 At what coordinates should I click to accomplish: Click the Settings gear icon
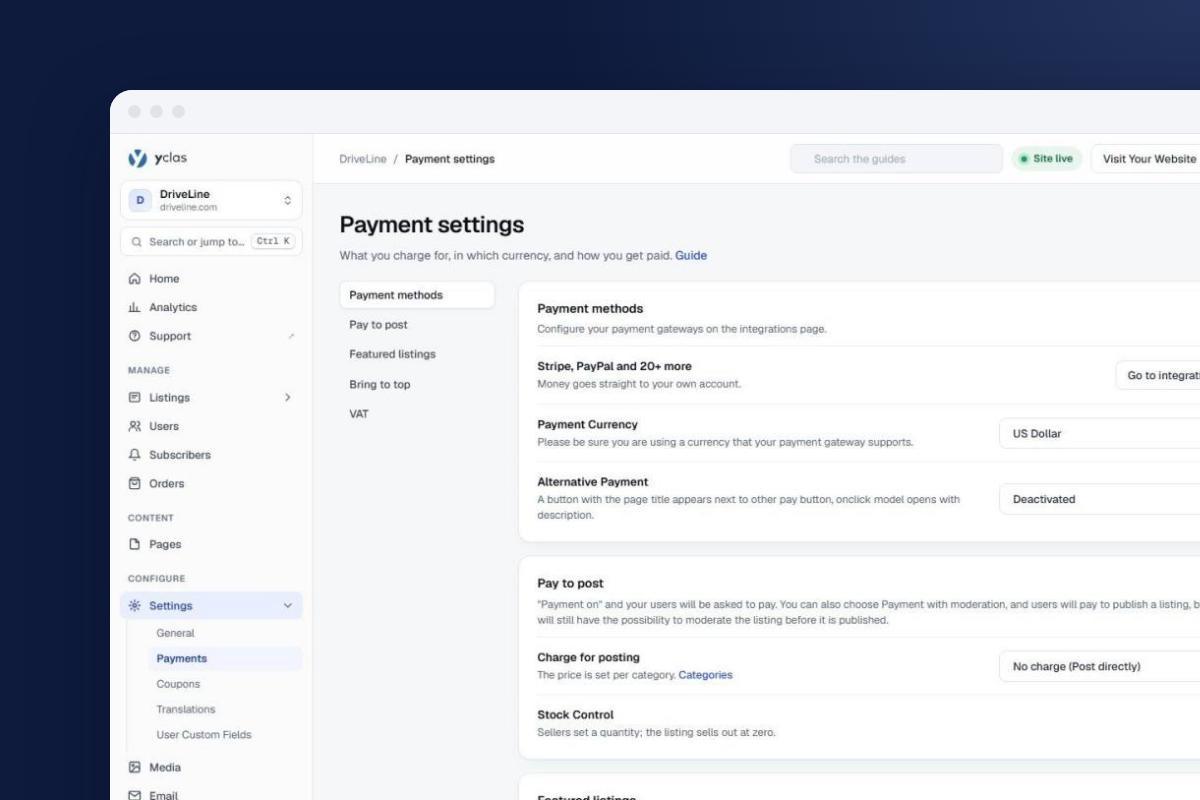(x=135, y=606)
